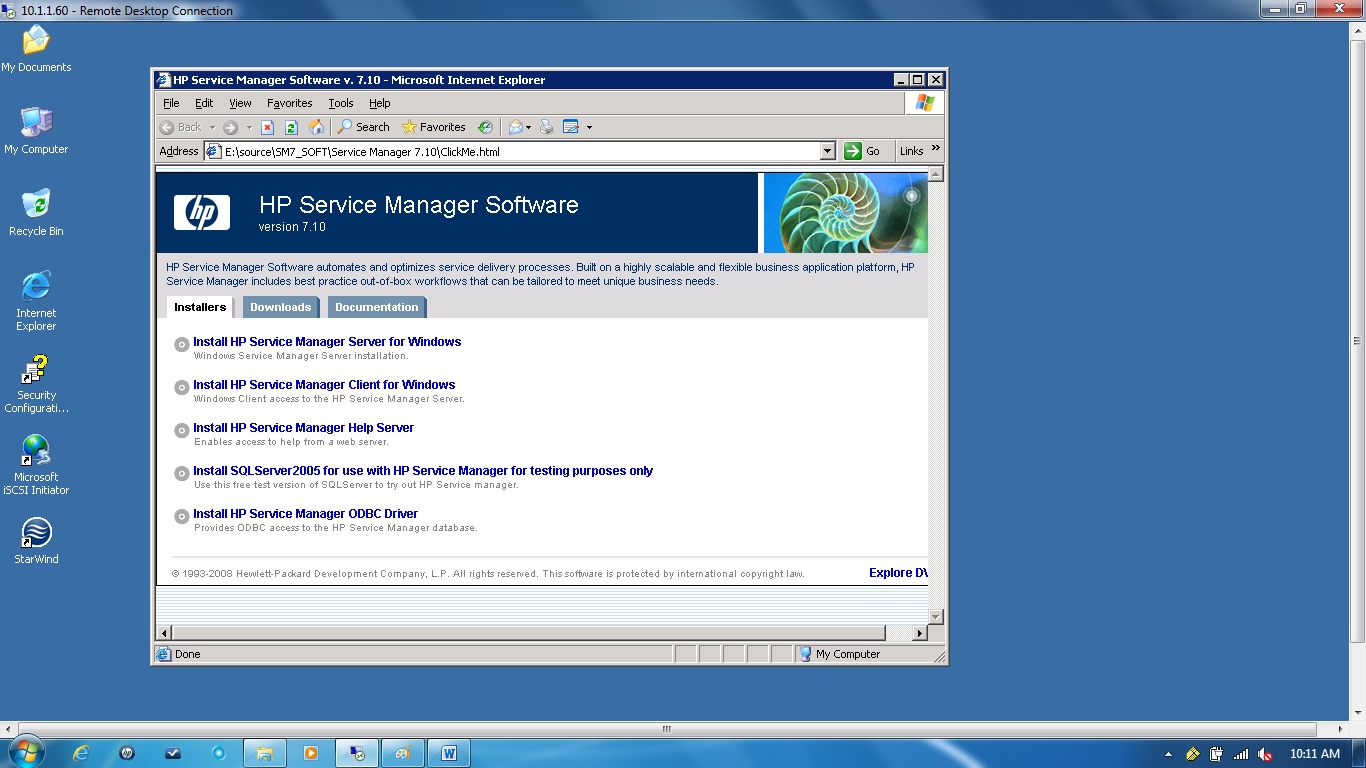Open Security Configuration desktop shortcut

coord(36,384)
